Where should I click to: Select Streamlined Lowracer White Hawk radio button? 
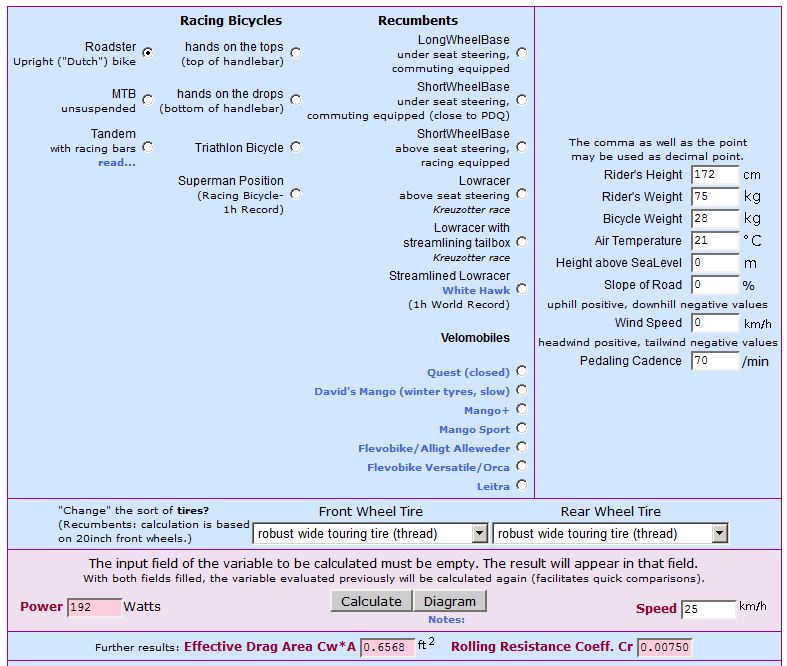pyautogui.click(x=522, y=289)
